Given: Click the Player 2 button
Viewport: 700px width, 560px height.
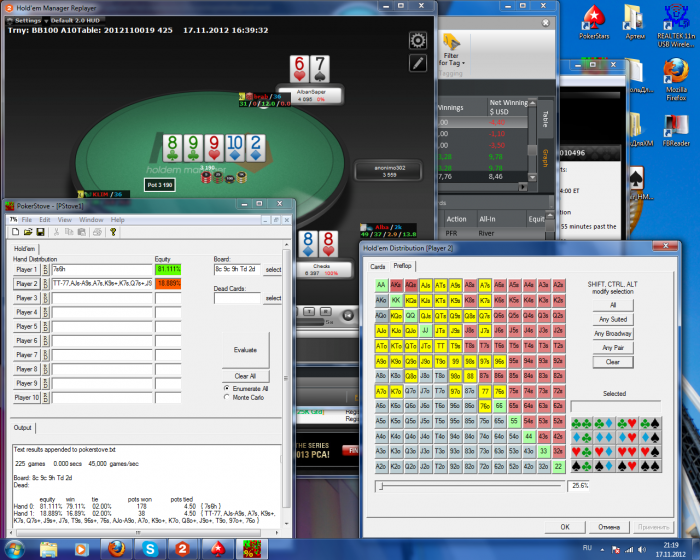Looking at the screenshot, I should coord(26,284).
